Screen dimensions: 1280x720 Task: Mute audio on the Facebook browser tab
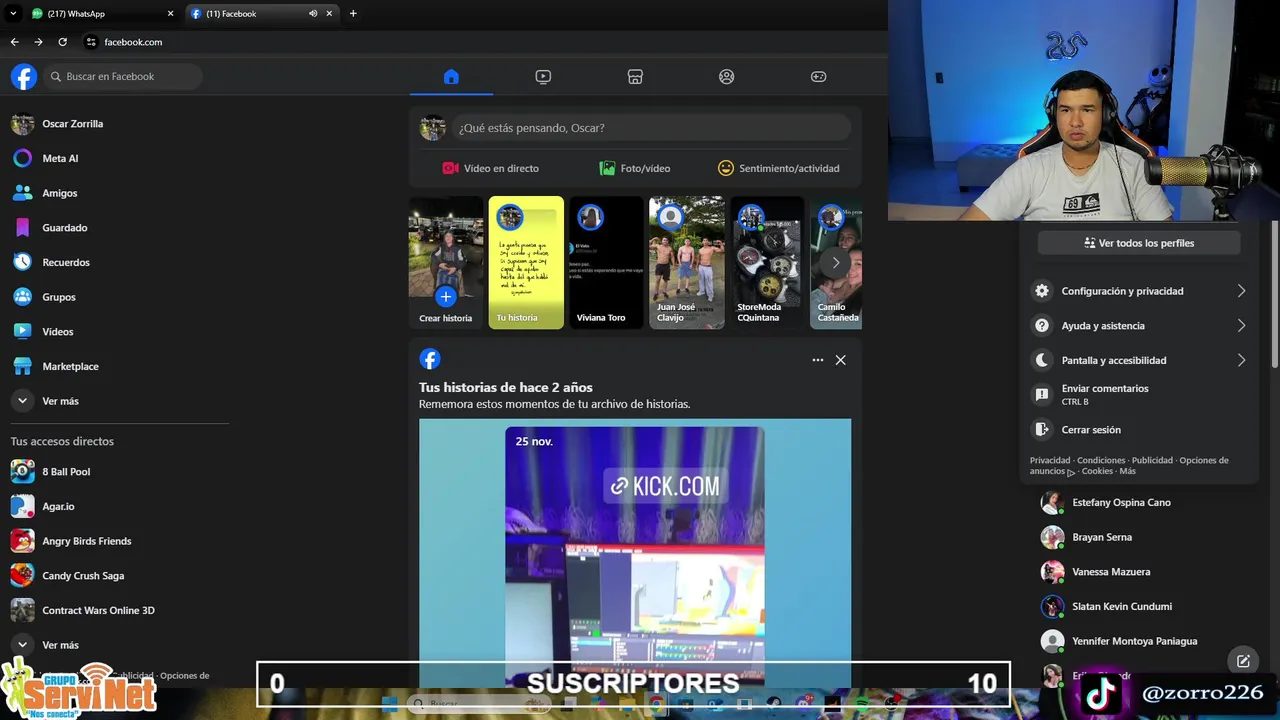[313, 14]
